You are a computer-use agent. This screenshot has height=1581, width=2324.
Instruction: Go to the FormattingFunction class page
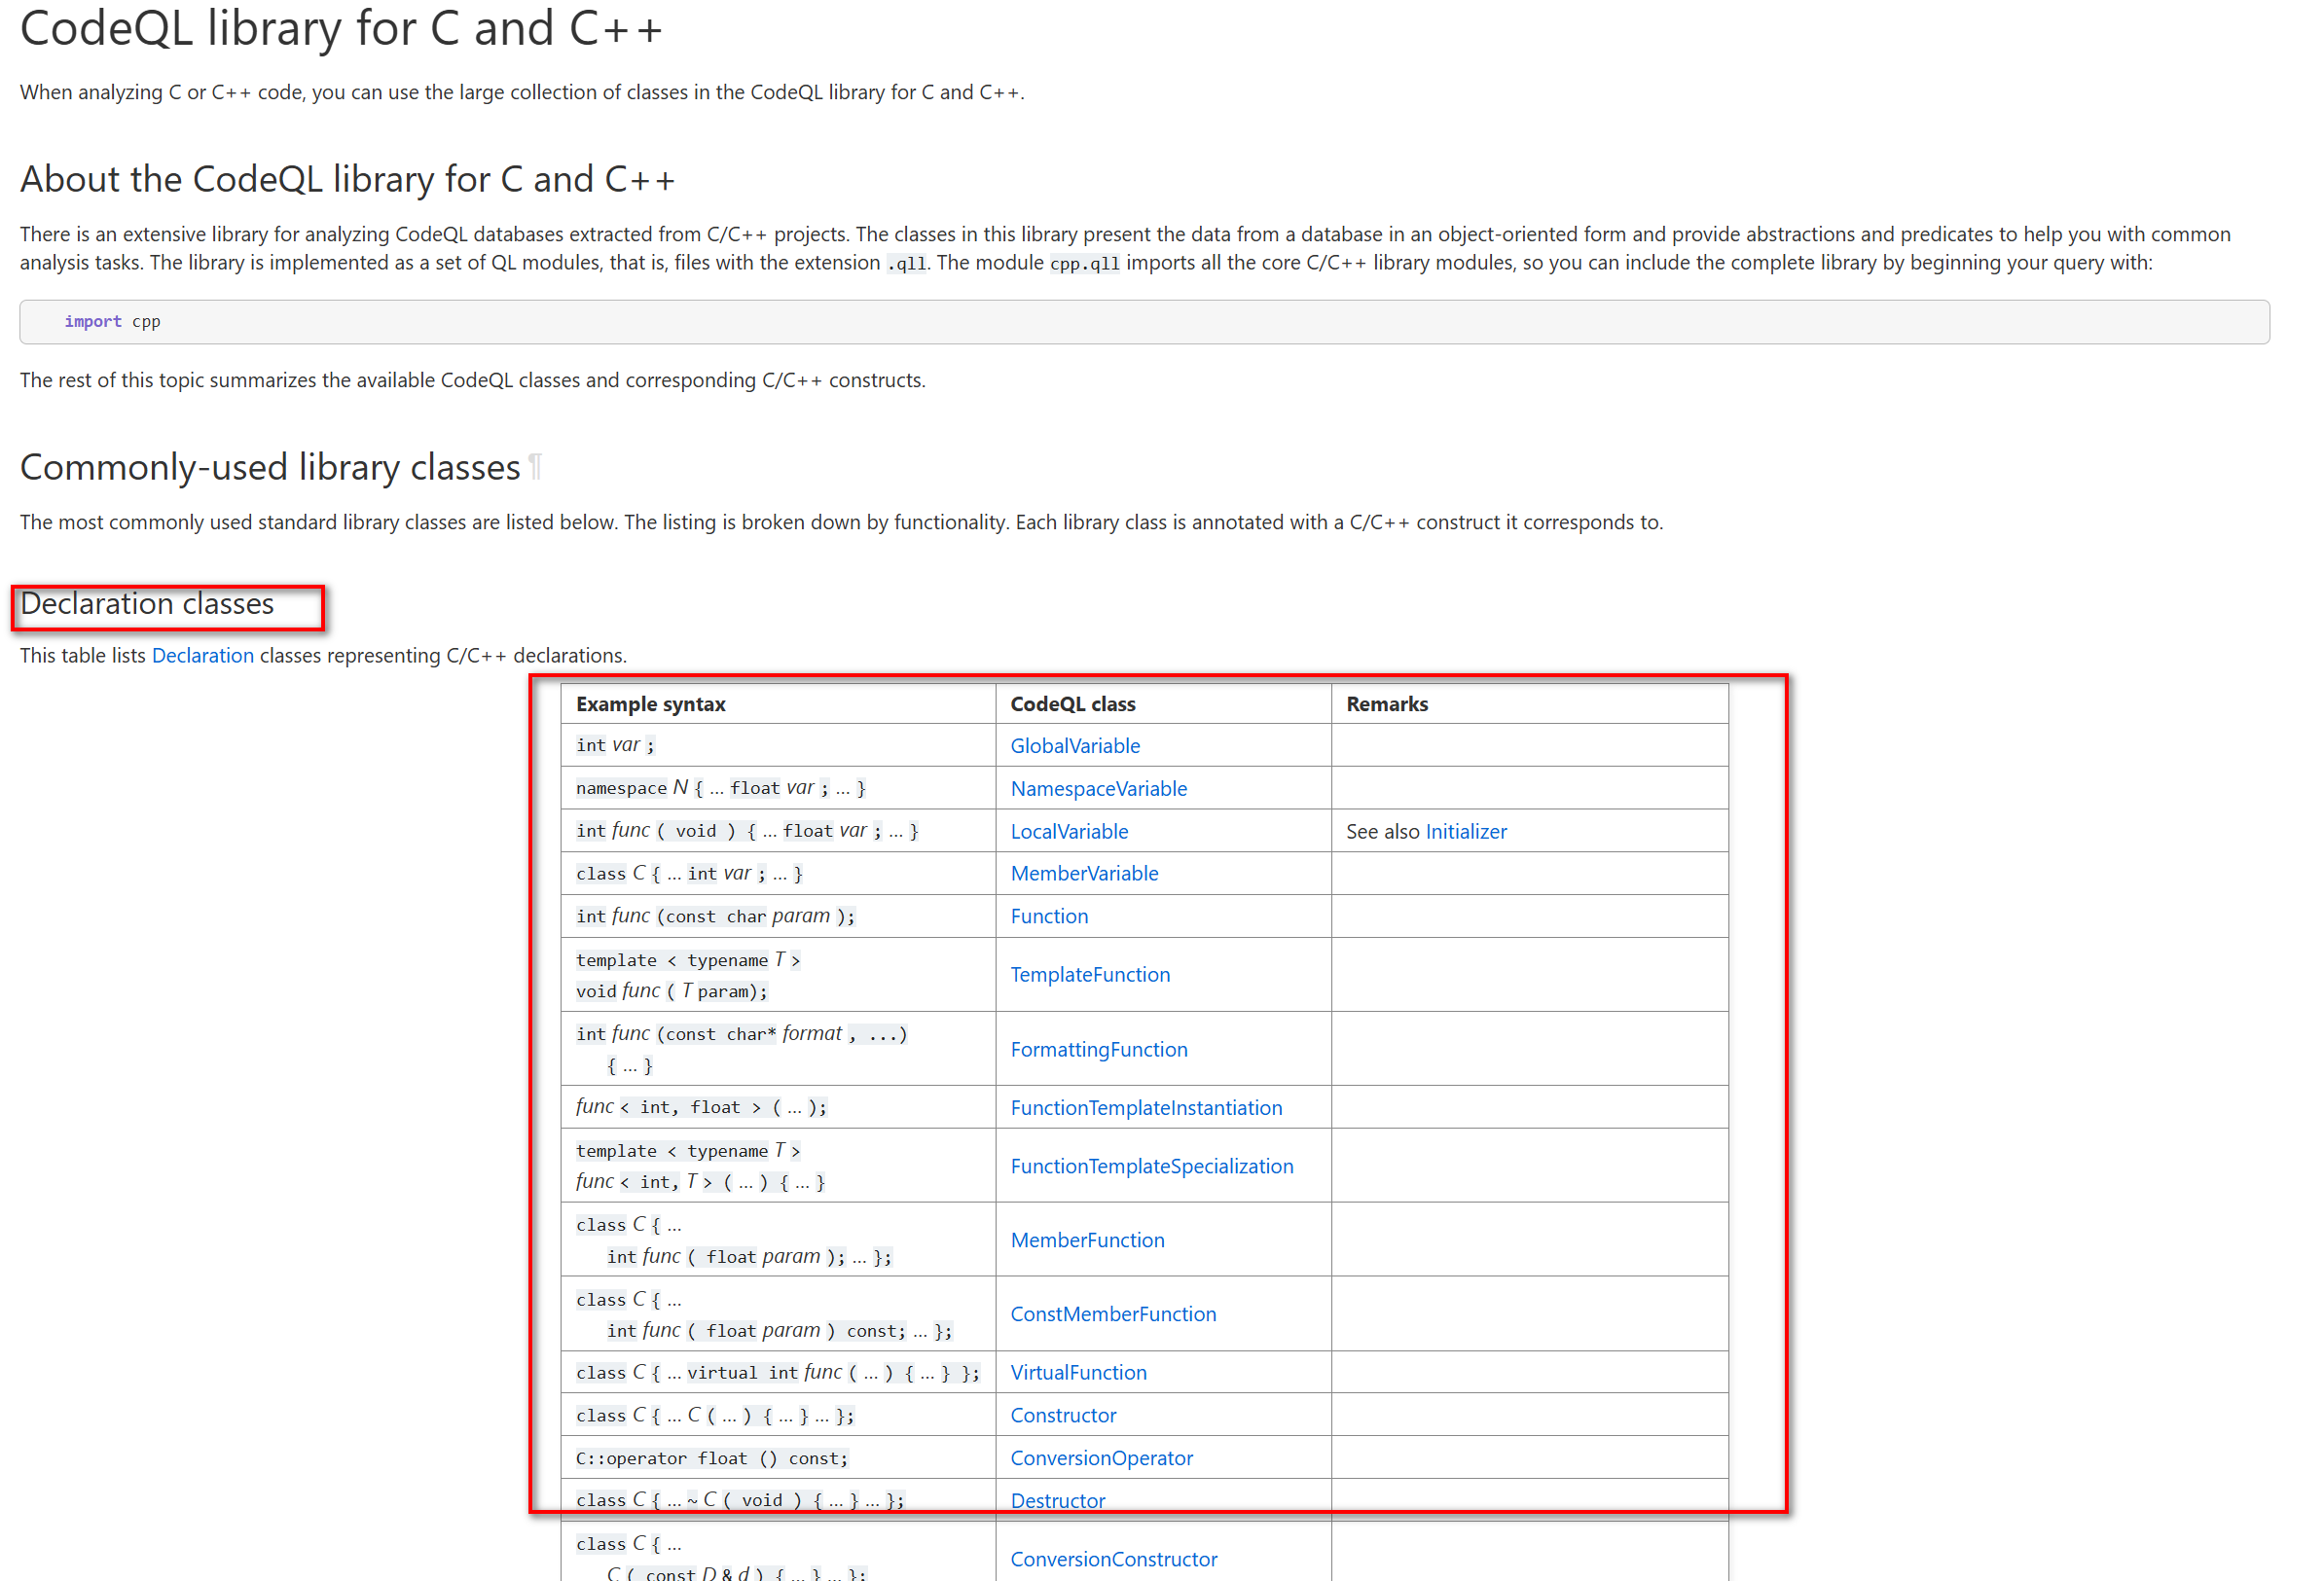1099,1049
